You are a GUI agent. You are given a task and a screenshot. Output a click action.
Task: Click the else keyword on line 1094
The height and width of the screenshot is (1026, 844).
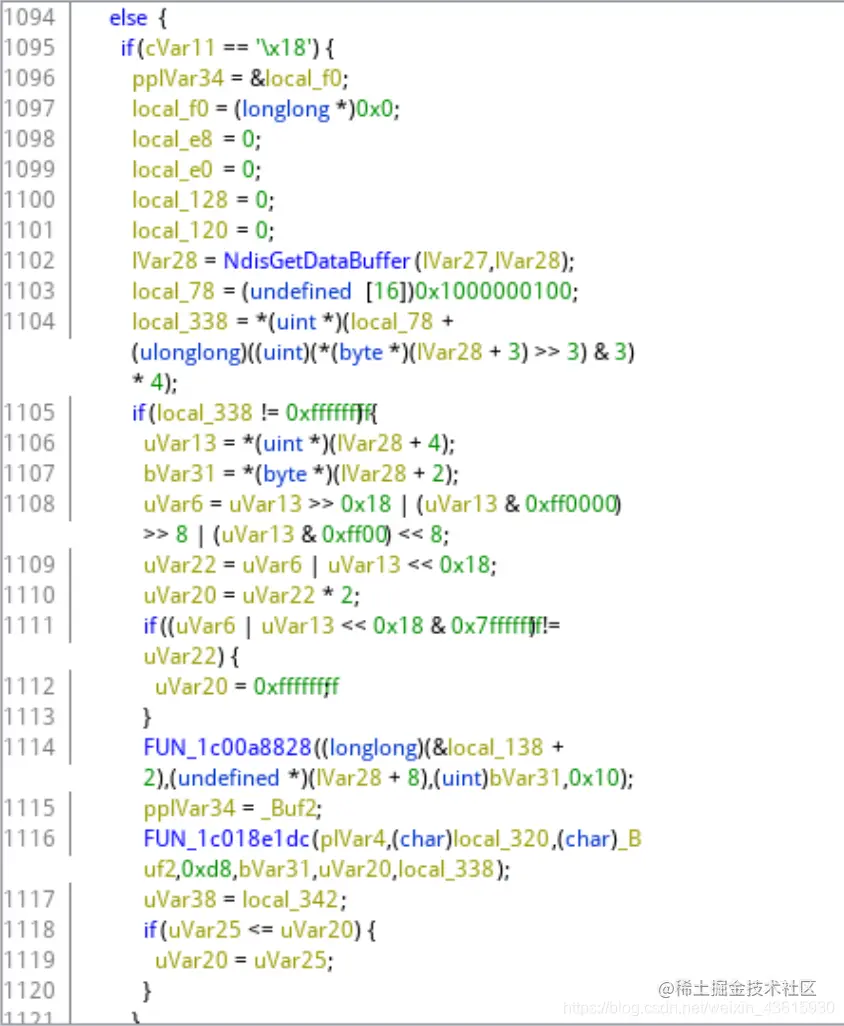tap(128, 18)
